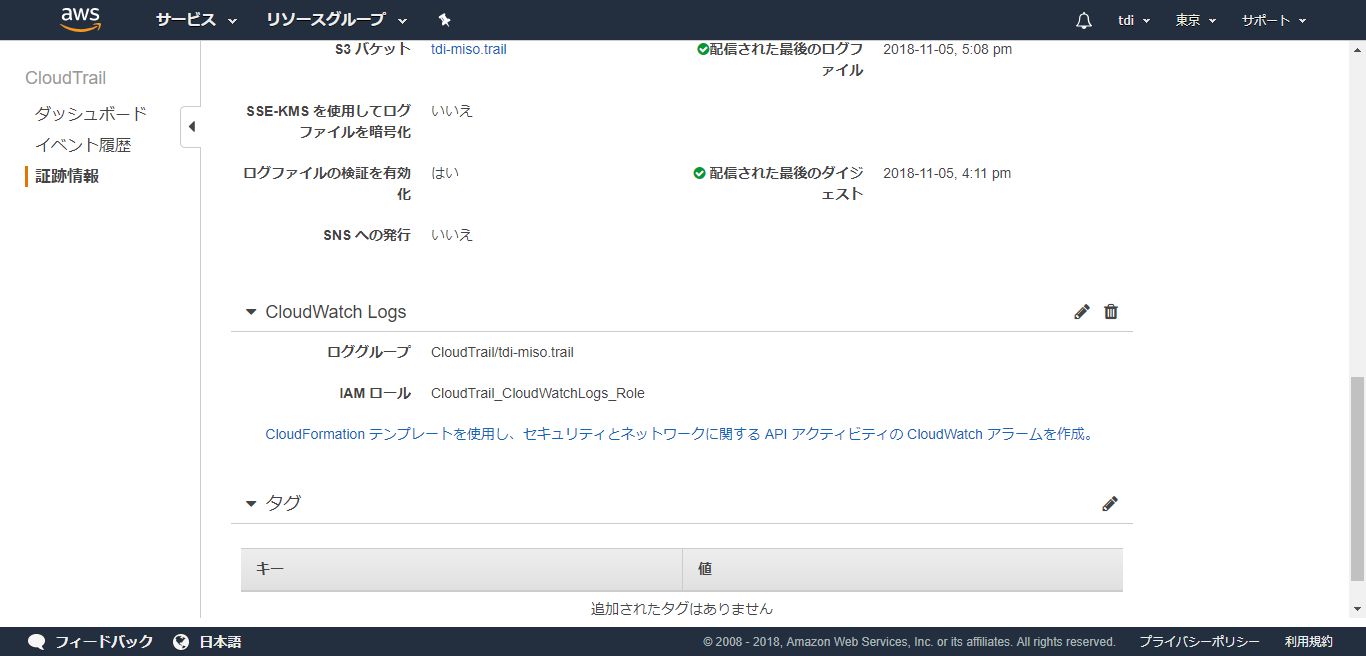
Task: Collapse the CloudWatch Logs section
Action: pyautogui.click(x=251, y=312)
